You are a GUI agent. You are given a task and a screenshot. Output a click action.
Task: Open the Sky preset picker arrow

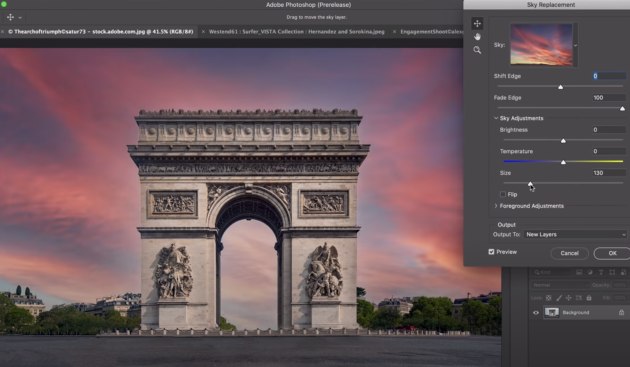575,45
